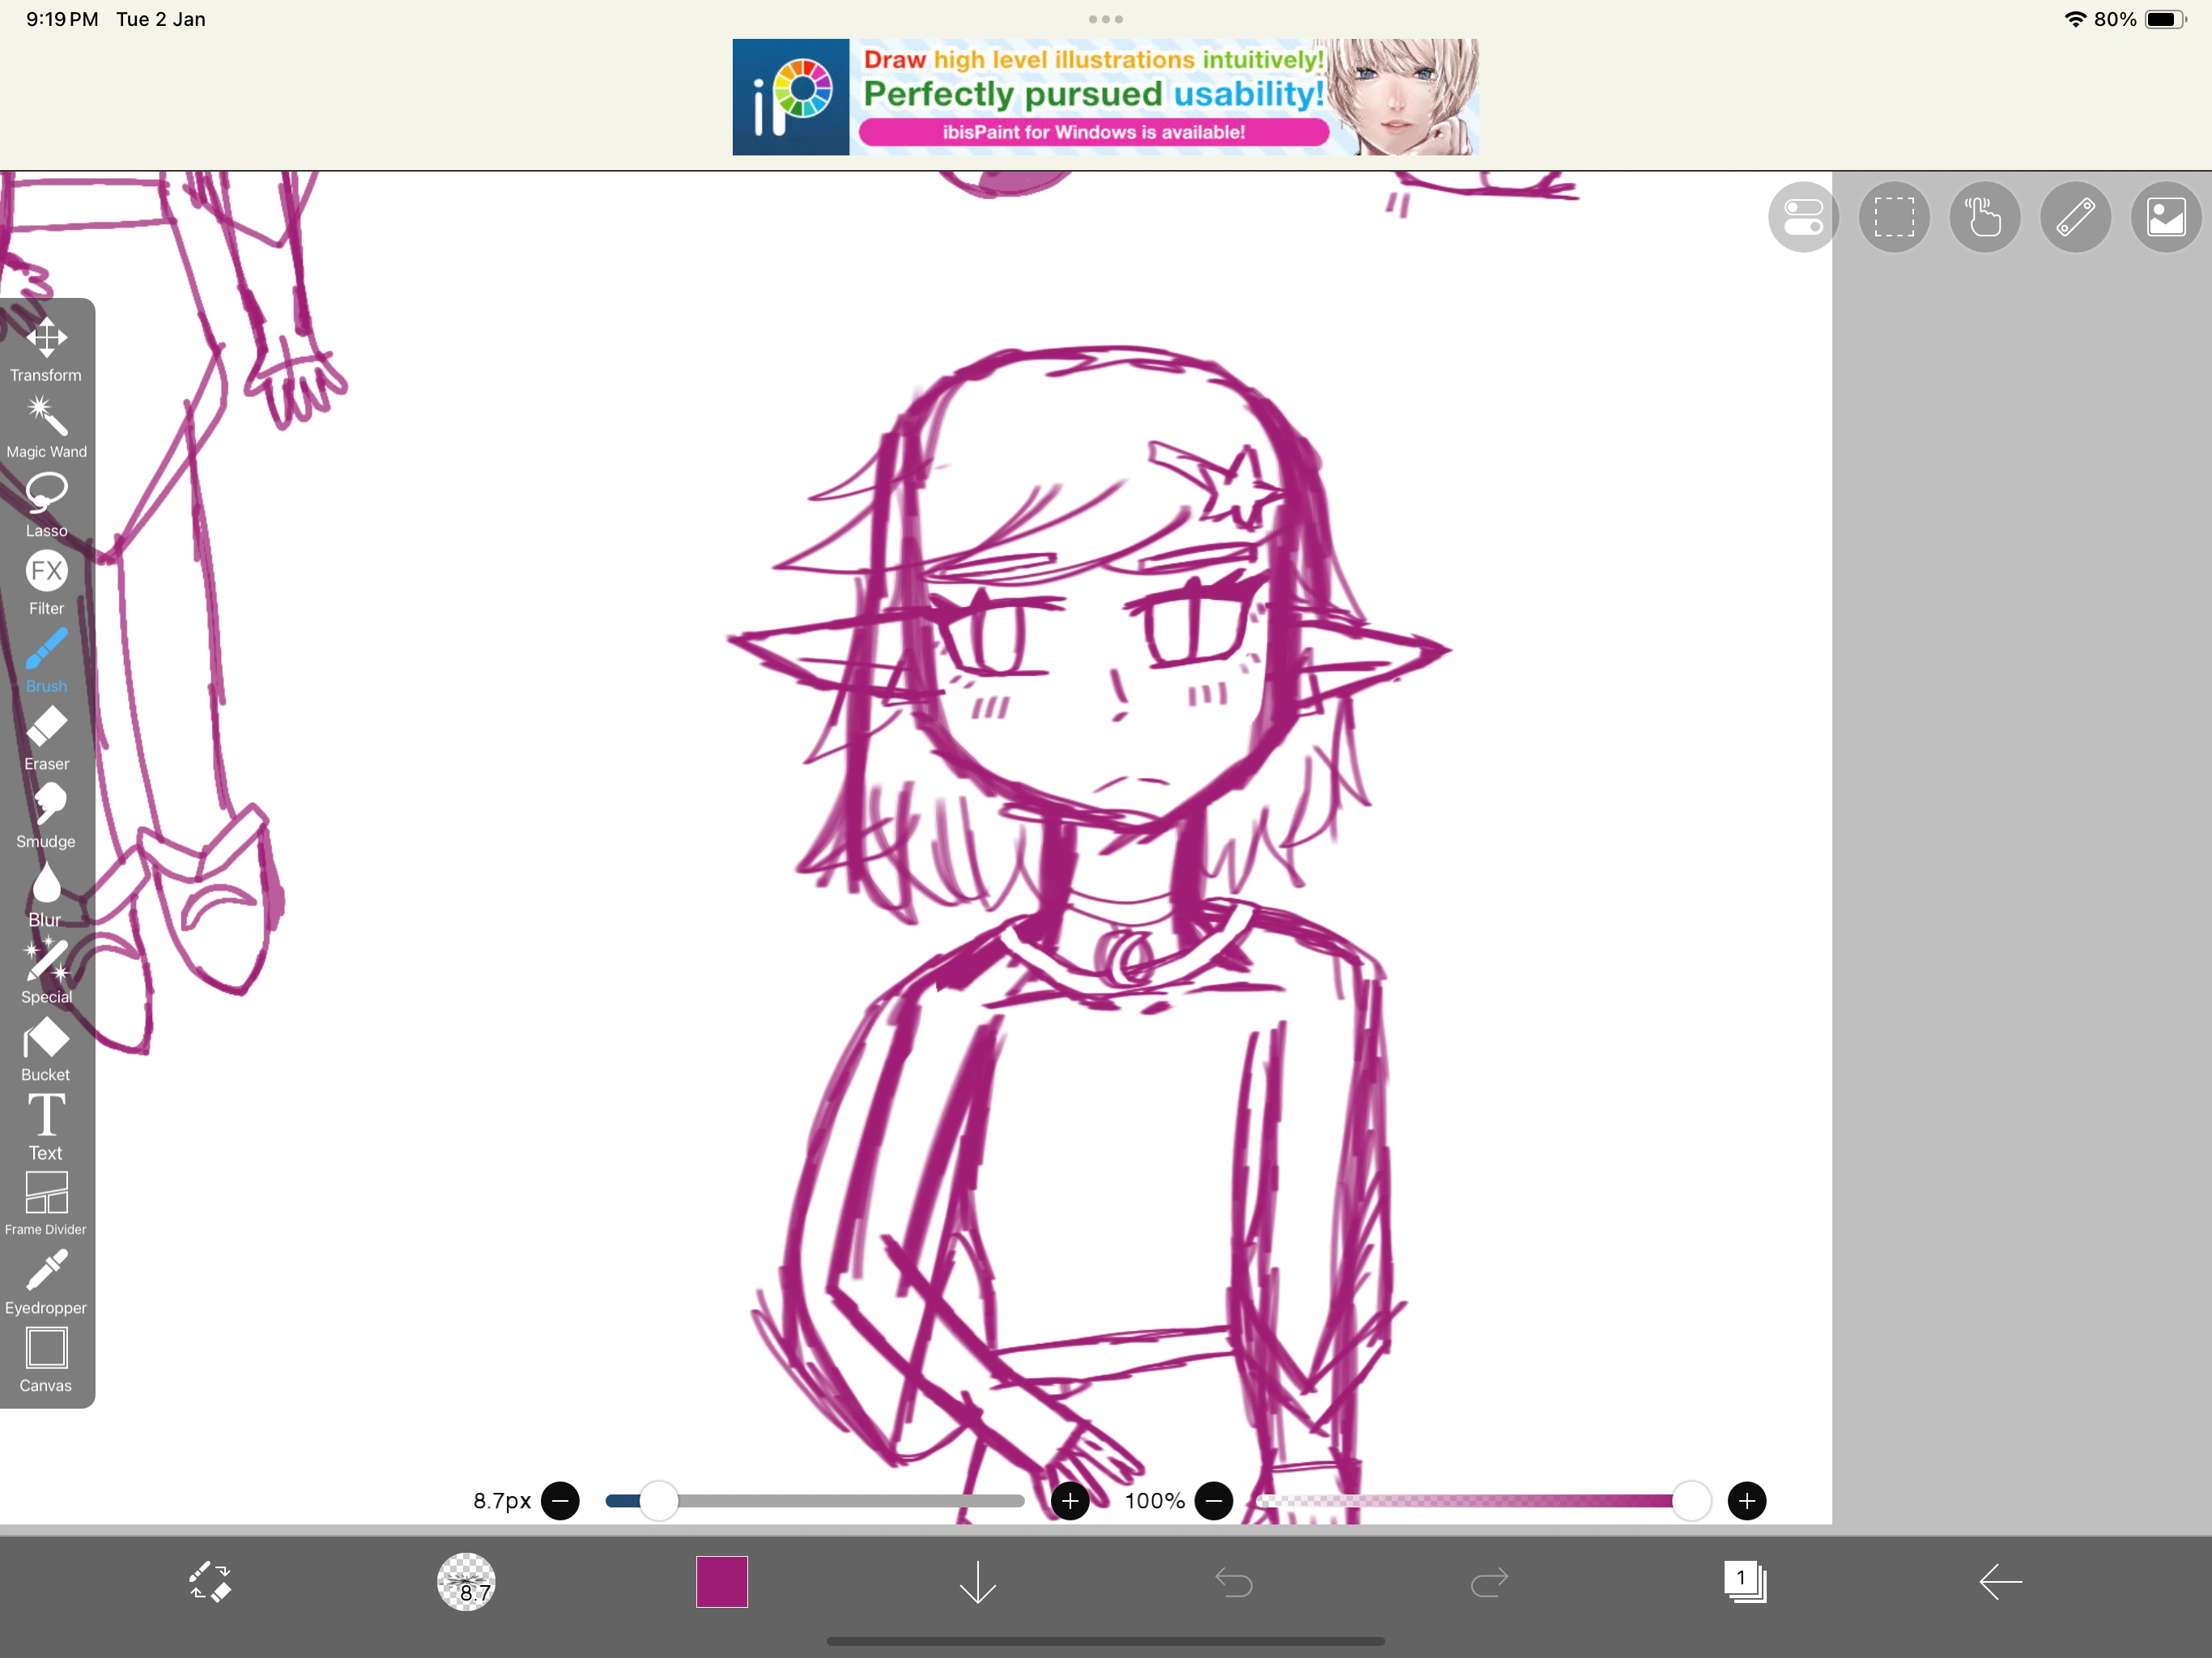This screenshot has height=1658, width=2212.
Task: Select the Magic Wand tool
Action: 46,427
